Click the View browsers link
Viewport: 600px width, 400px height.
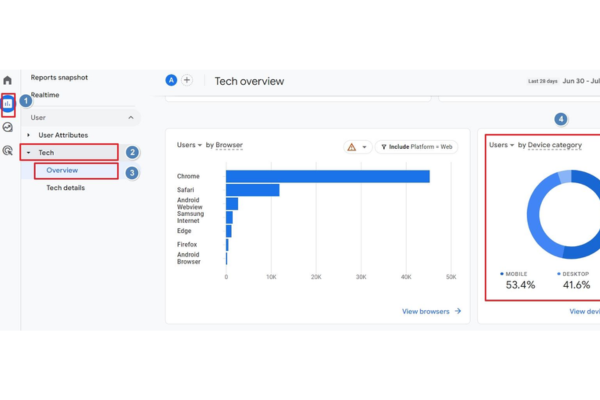click(426, 312)
